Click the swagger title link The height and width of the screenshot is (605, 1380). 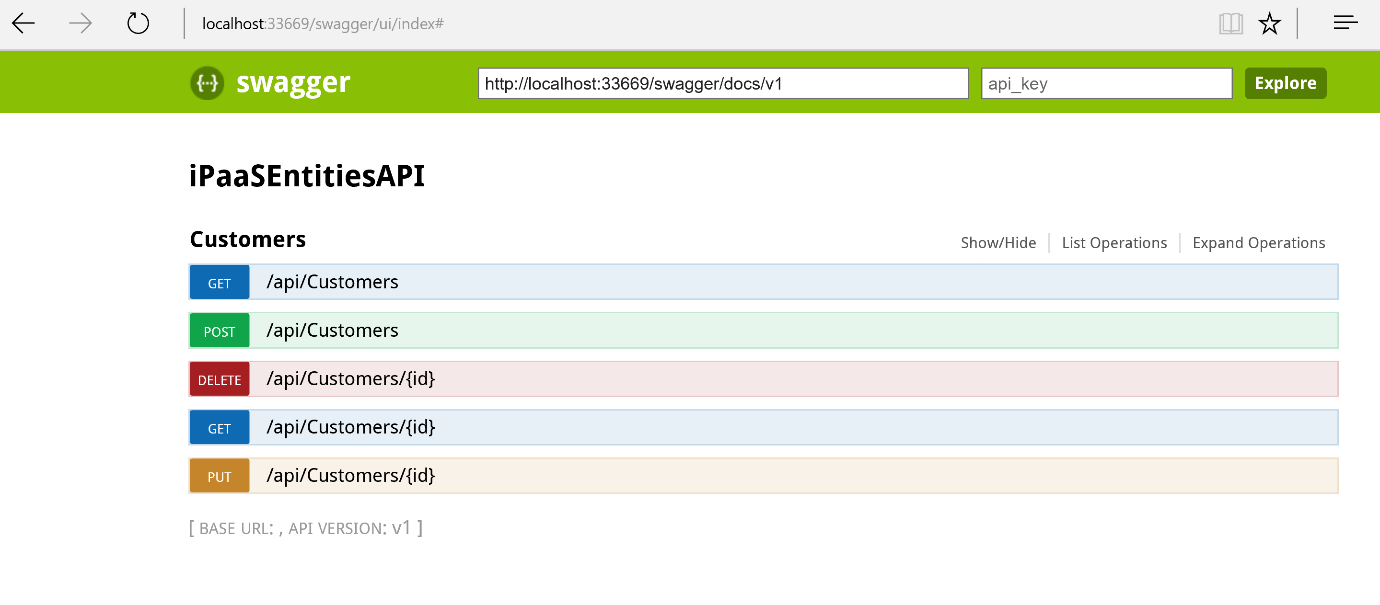(293, 82)
